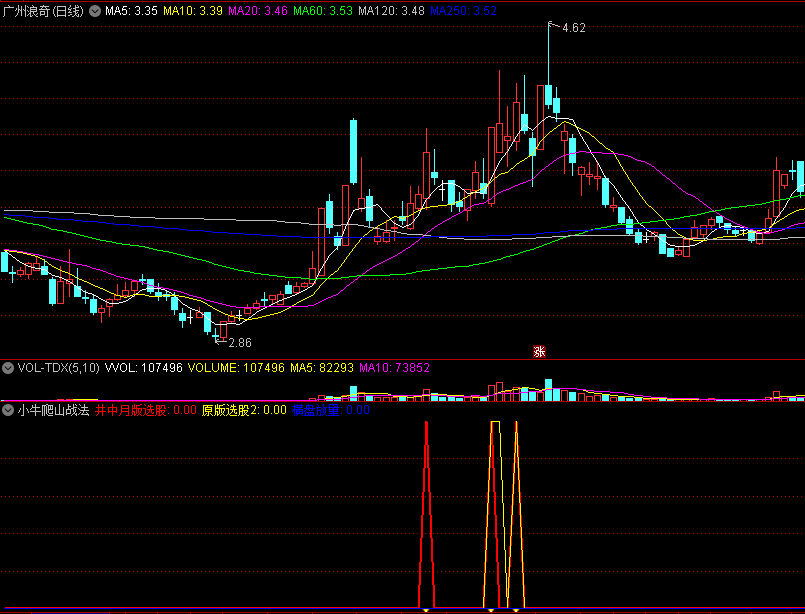
Task: Click the yellow VOLUME: 107496 value
Action: pyautogui.click(x=236, y=368)
